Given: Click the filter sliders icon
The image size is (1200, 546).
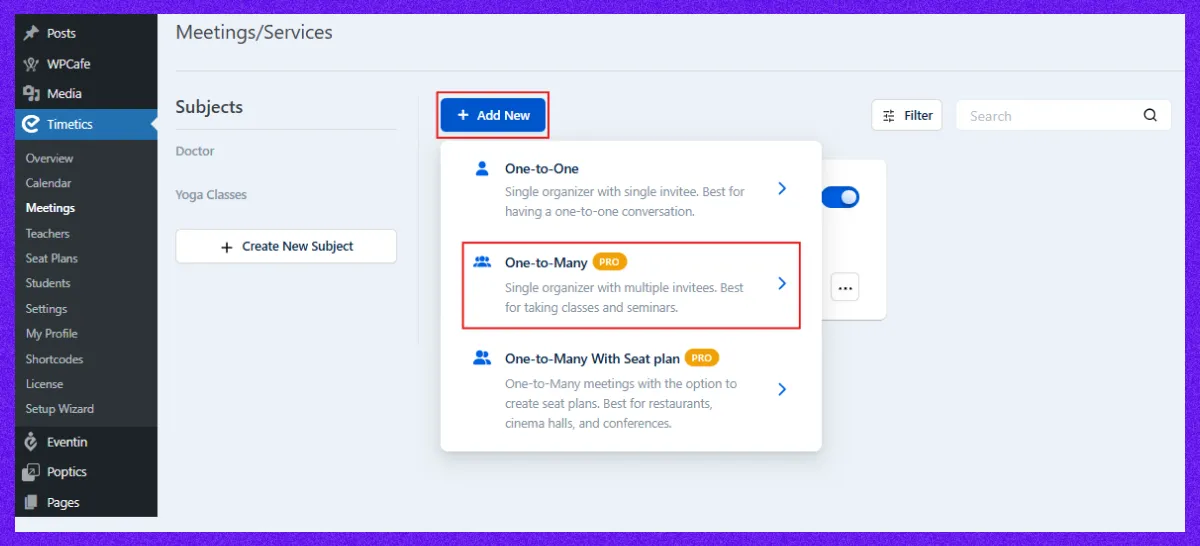Looking at the screenshot, I should pyautogui.click(x=889, y=116).
